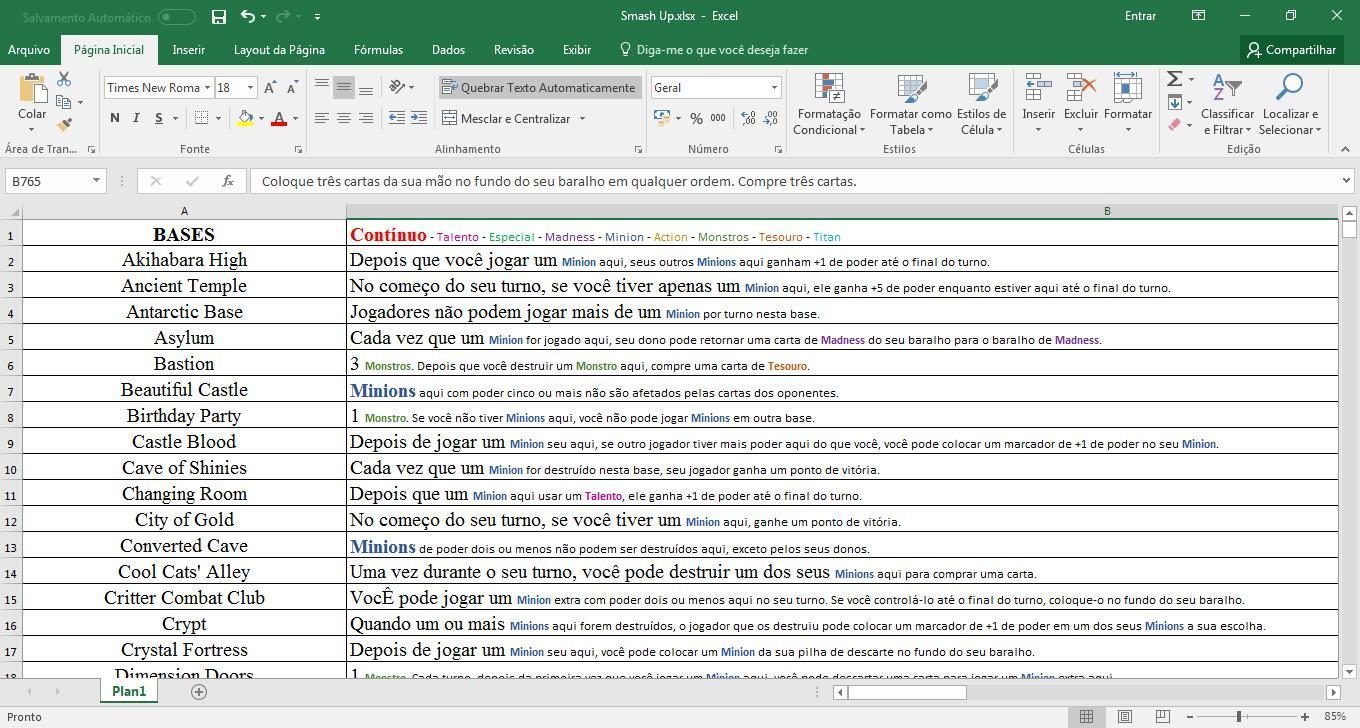Toggle Center horizontal alignment
1360x728 pixels.
point(343,118)
